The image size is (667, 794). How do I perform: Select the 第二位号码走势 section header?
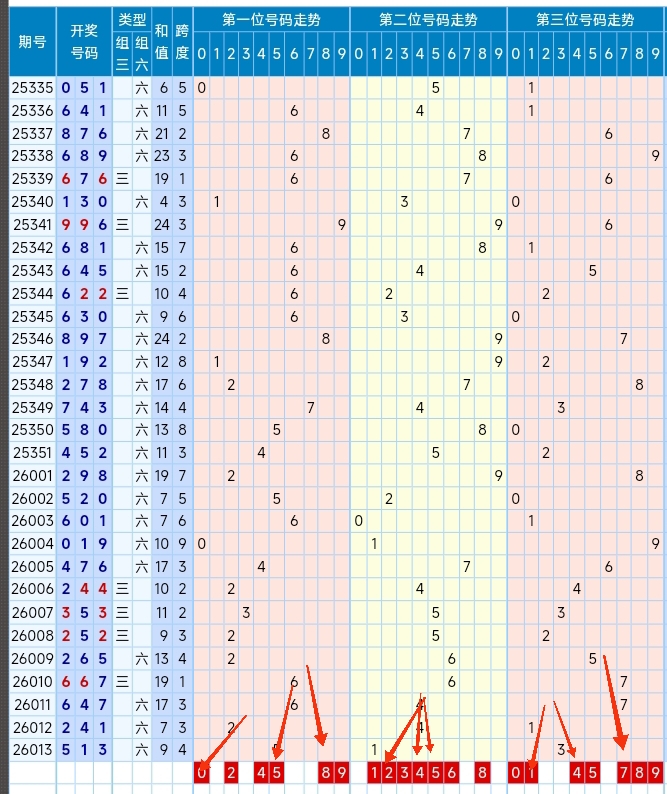428,20
